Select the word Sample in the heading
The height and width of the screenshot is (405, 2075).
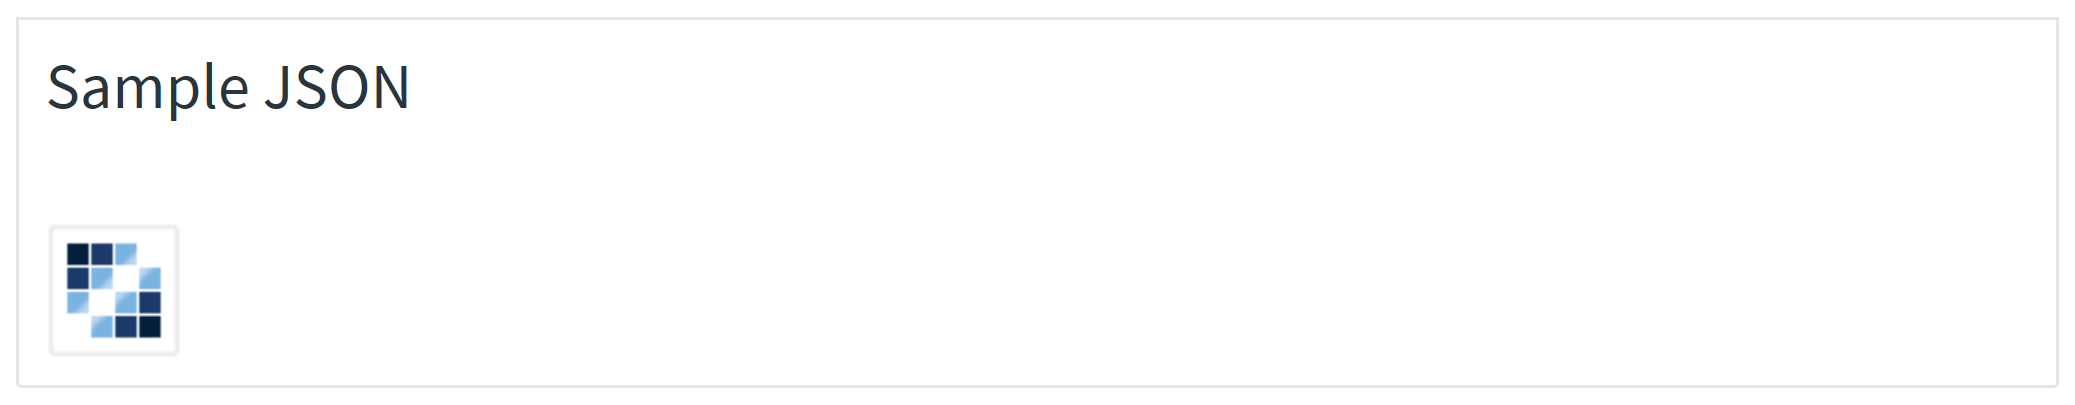pos(148,90)
